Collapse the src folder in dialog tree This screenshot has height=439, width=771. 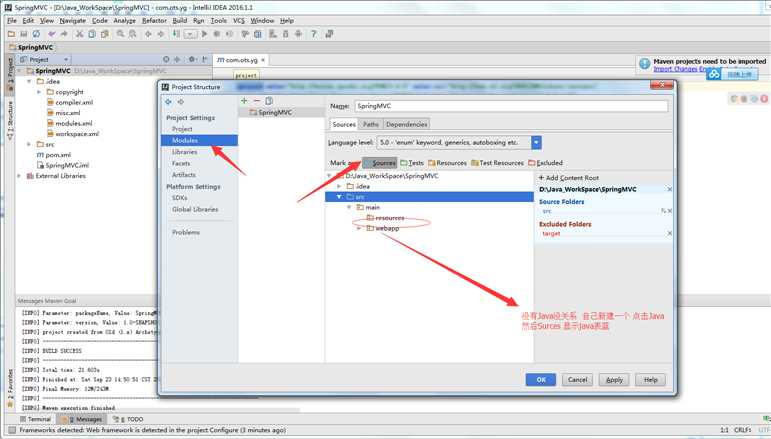pyautogui.click(x=339, y=197)
